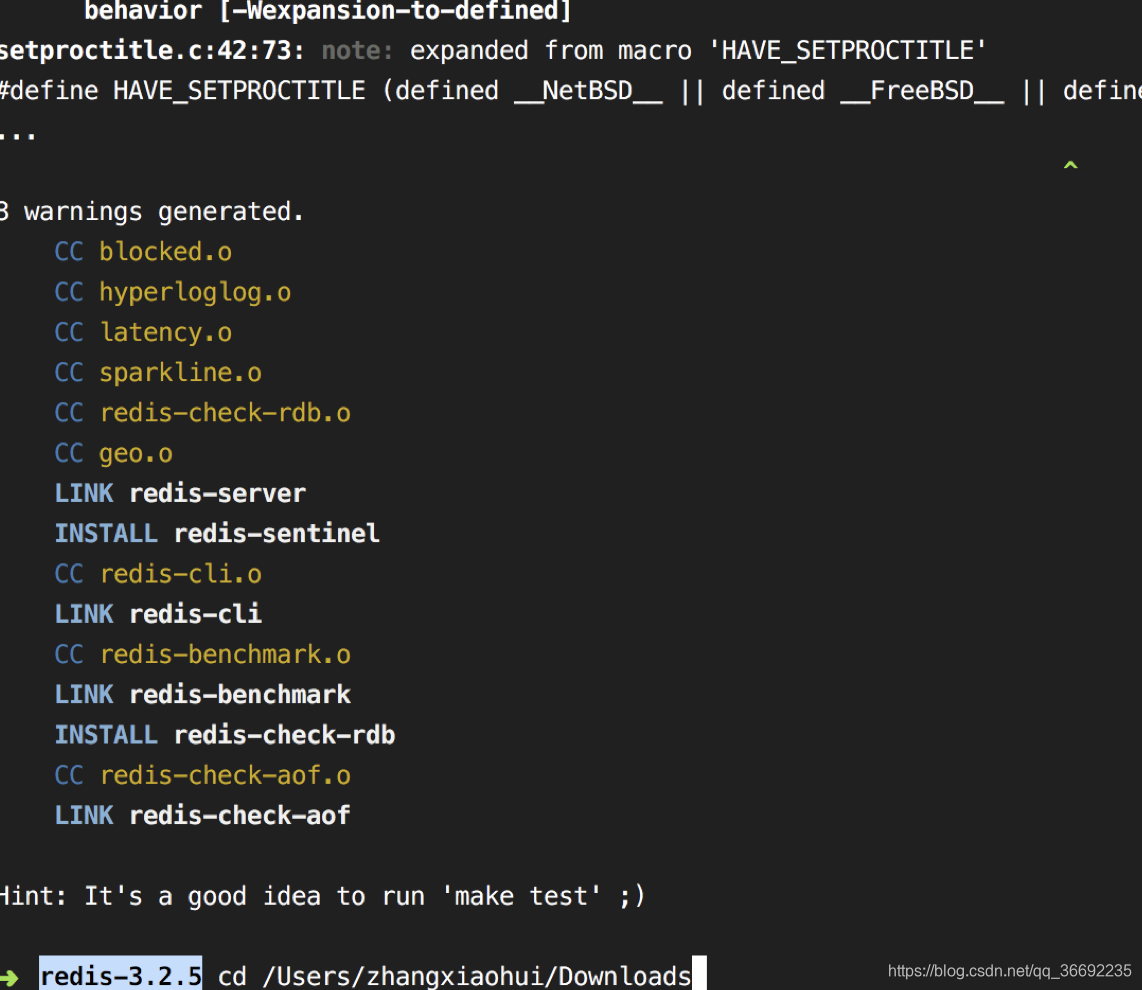
Task: Click 'redis-check-aof' in the LINK line
Action: 240,816
